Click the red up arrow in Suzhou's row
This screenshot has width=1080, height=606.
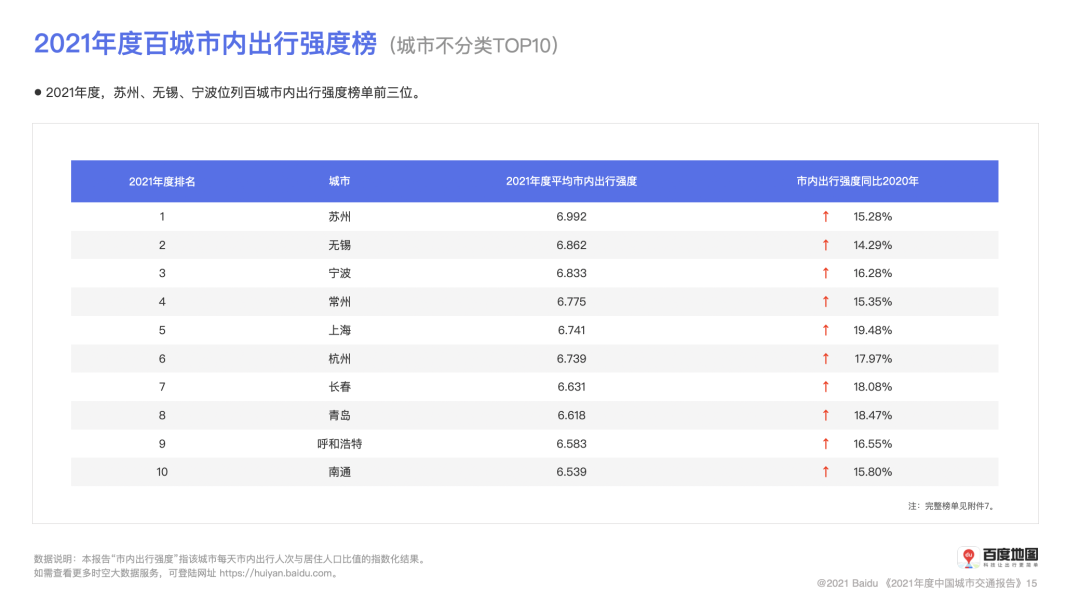pyautogui.click(x=825, y=216)
